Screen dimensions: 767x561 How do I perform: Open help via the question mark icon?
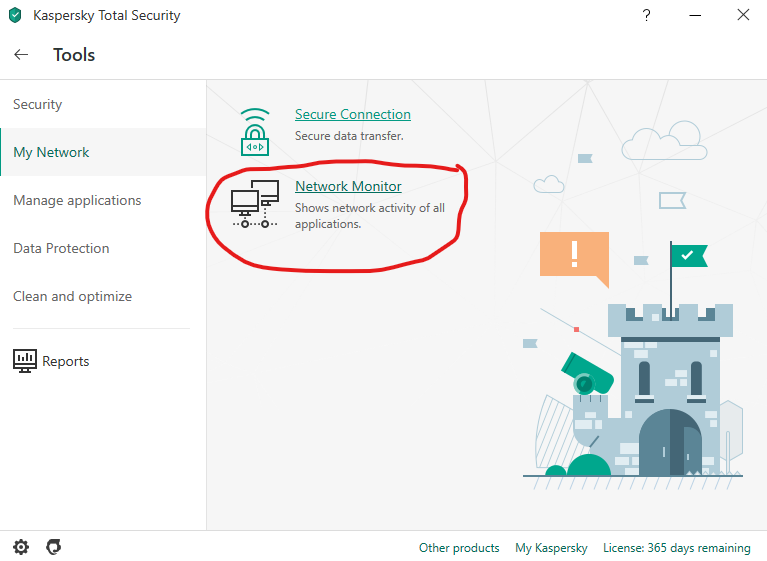pos(646,15)
